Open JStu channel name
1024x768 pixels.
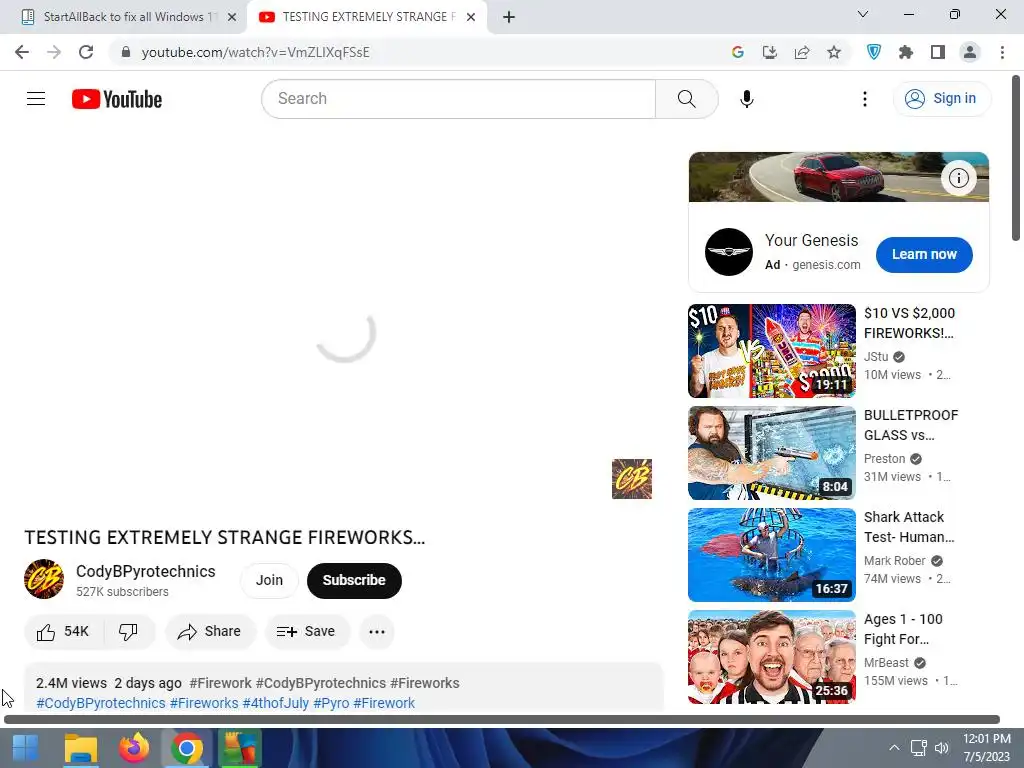point(876,357)
